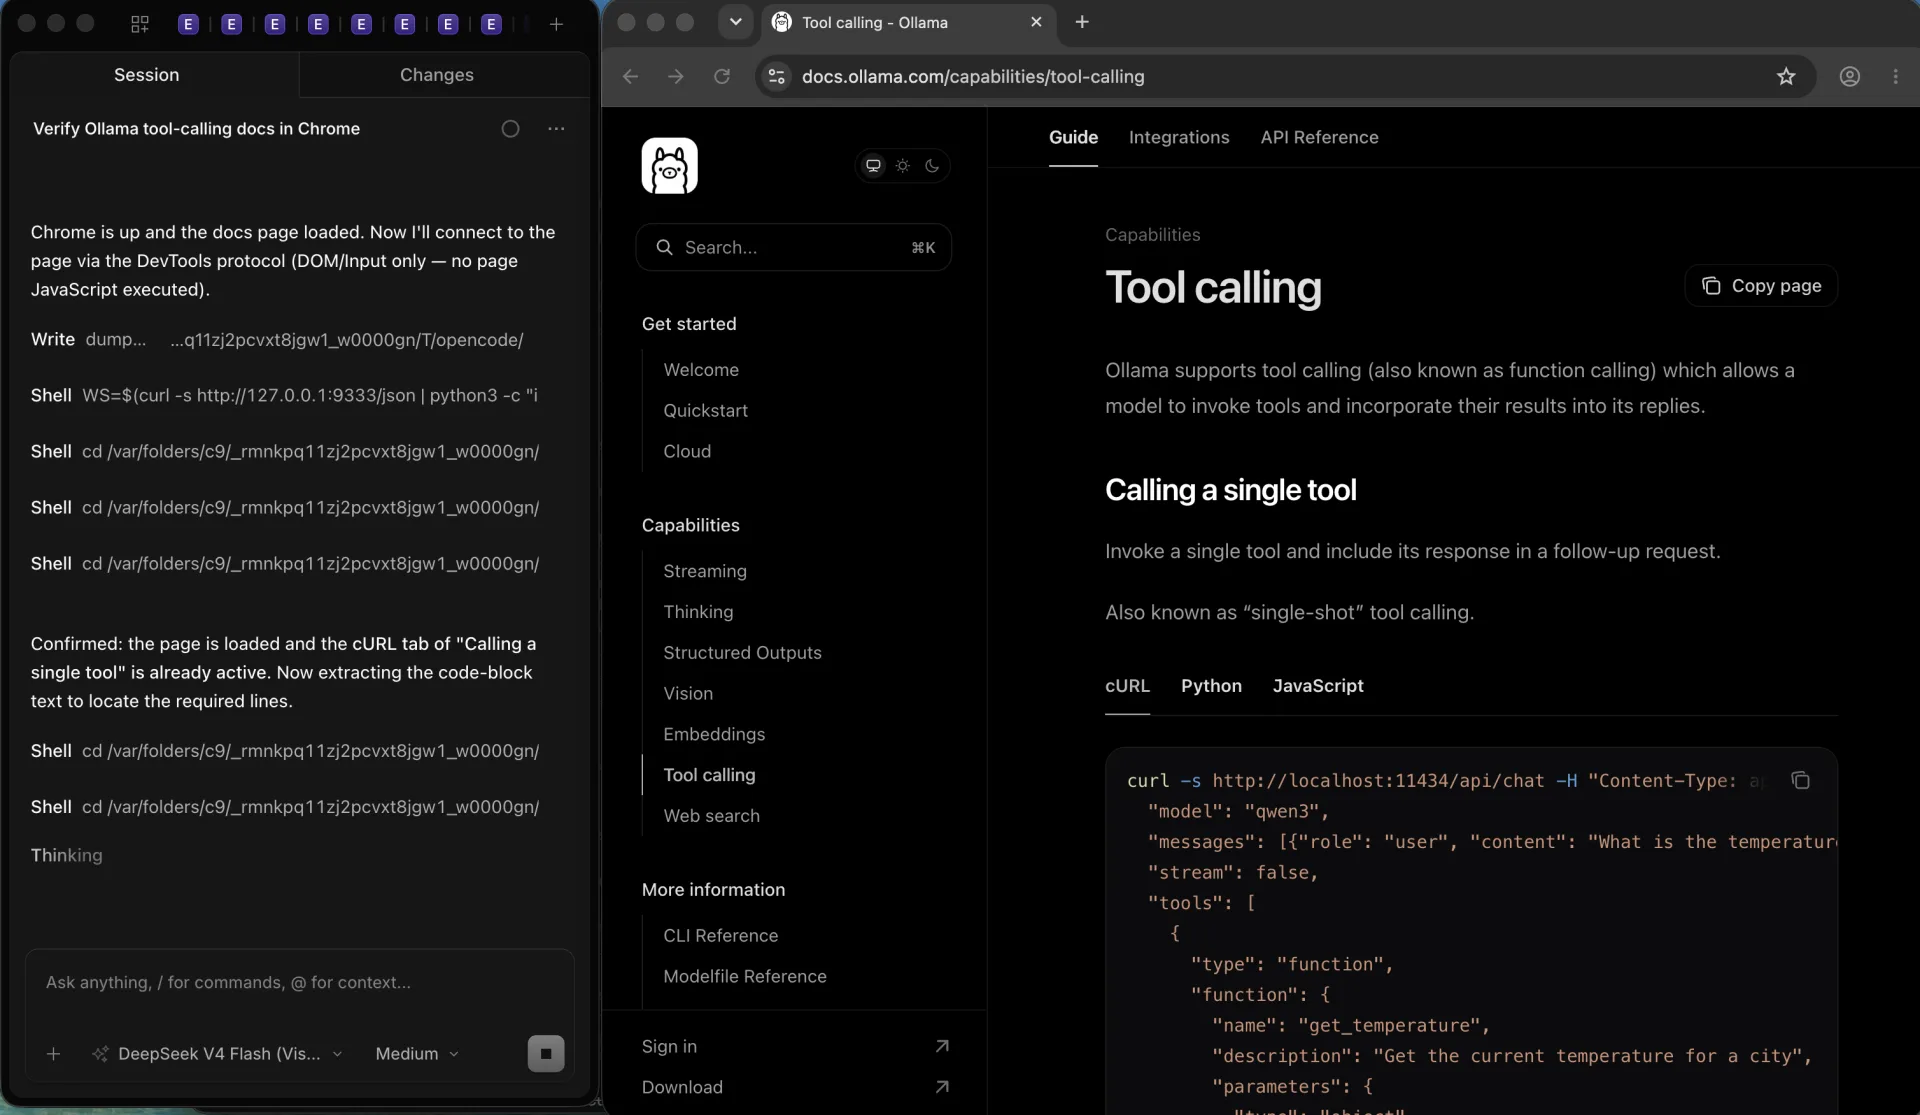
Task: Open API Reference nav tab
Action: (x=1319, y=138)
